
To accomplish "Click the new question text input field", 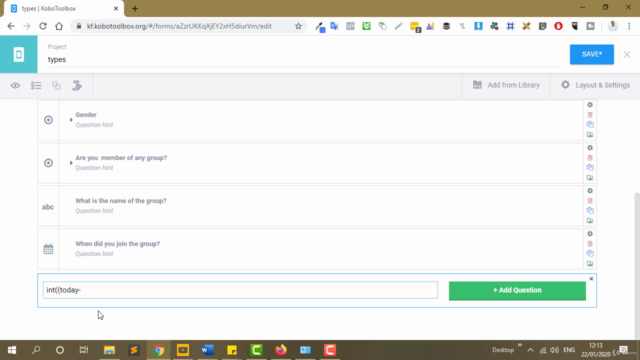I will click(x=240, y=290).
